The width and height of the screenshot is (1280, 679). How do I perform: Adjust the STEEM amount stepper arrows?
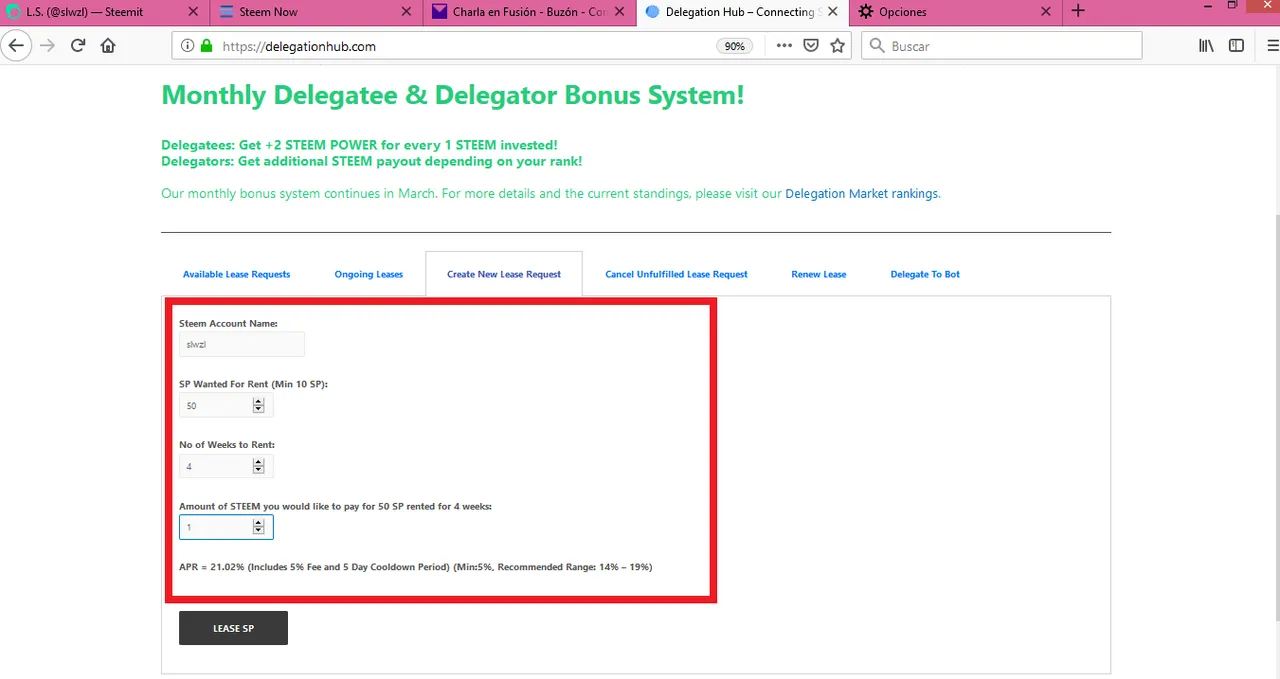(258, 527)
